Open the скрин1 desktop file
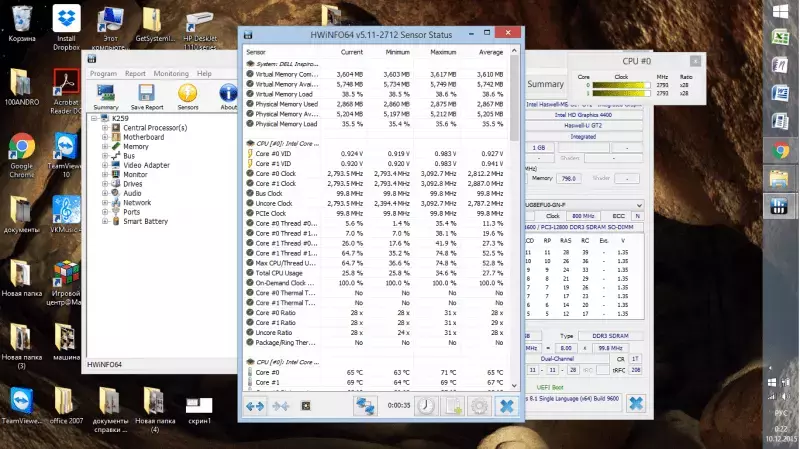800x449 pixels. tap(199, 411)
